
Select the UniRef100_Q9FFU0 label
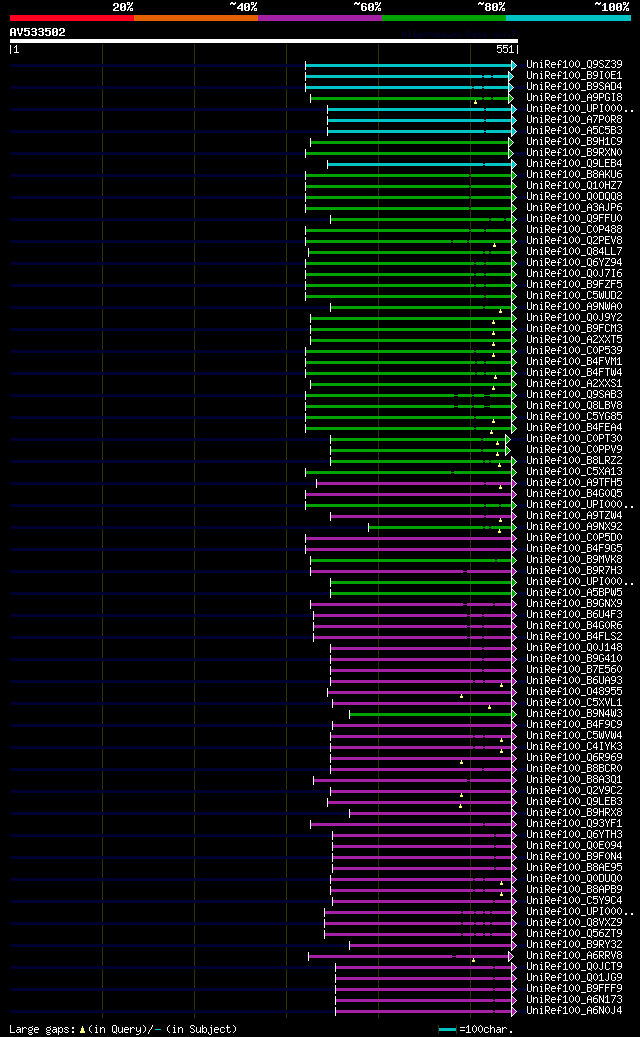[574, 219]
